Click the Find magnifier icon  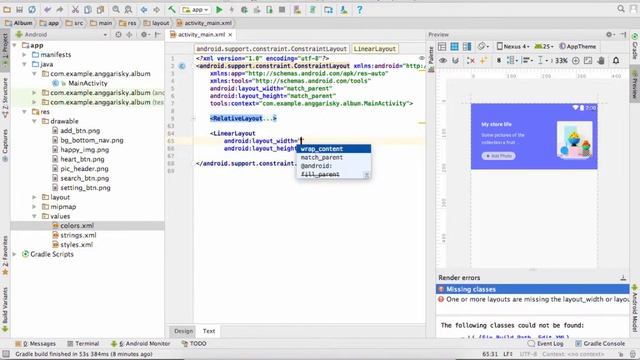point(116,9)
